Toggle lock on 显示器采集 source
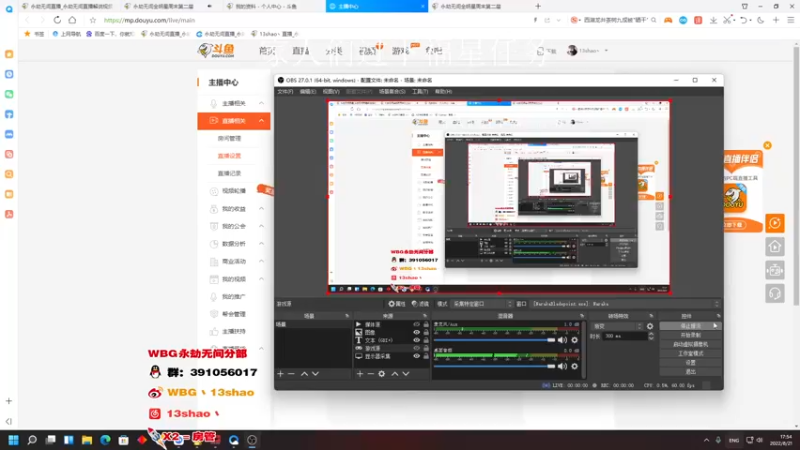This screenshot has width=800, height=450. 426,356
